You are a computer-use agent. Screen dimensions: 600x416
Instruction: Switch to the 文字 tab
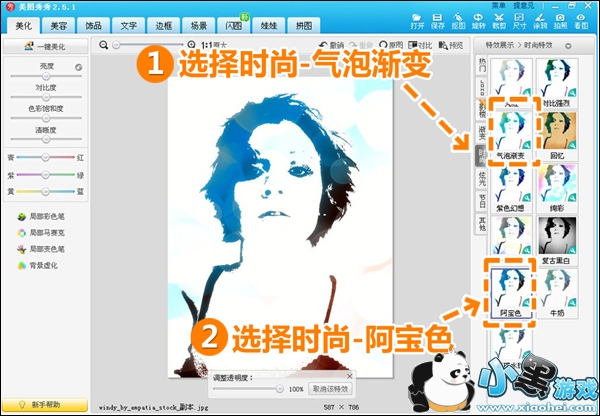129,26
